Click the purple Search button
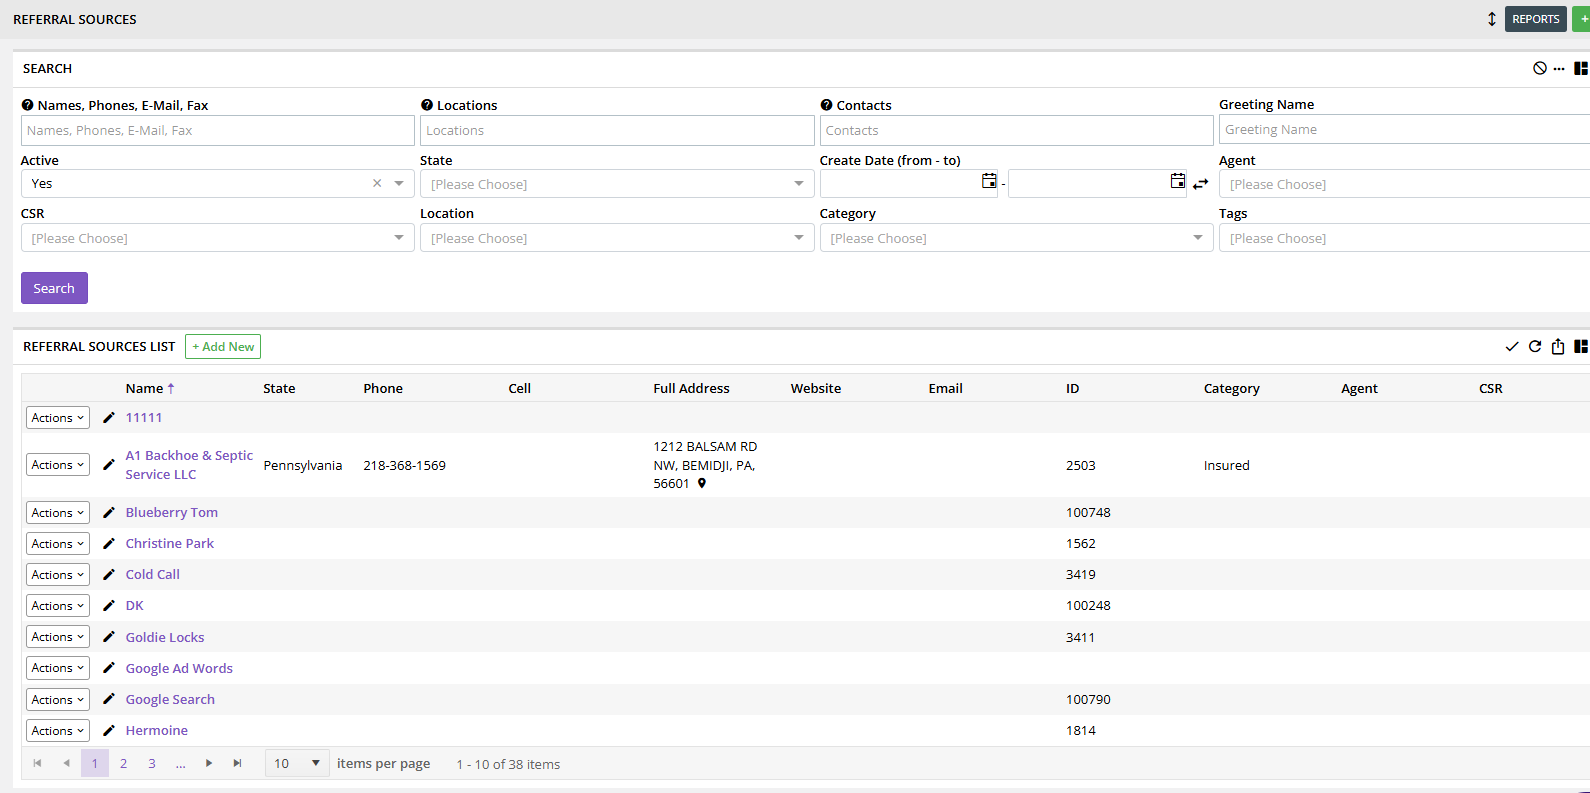 point(54,288)
